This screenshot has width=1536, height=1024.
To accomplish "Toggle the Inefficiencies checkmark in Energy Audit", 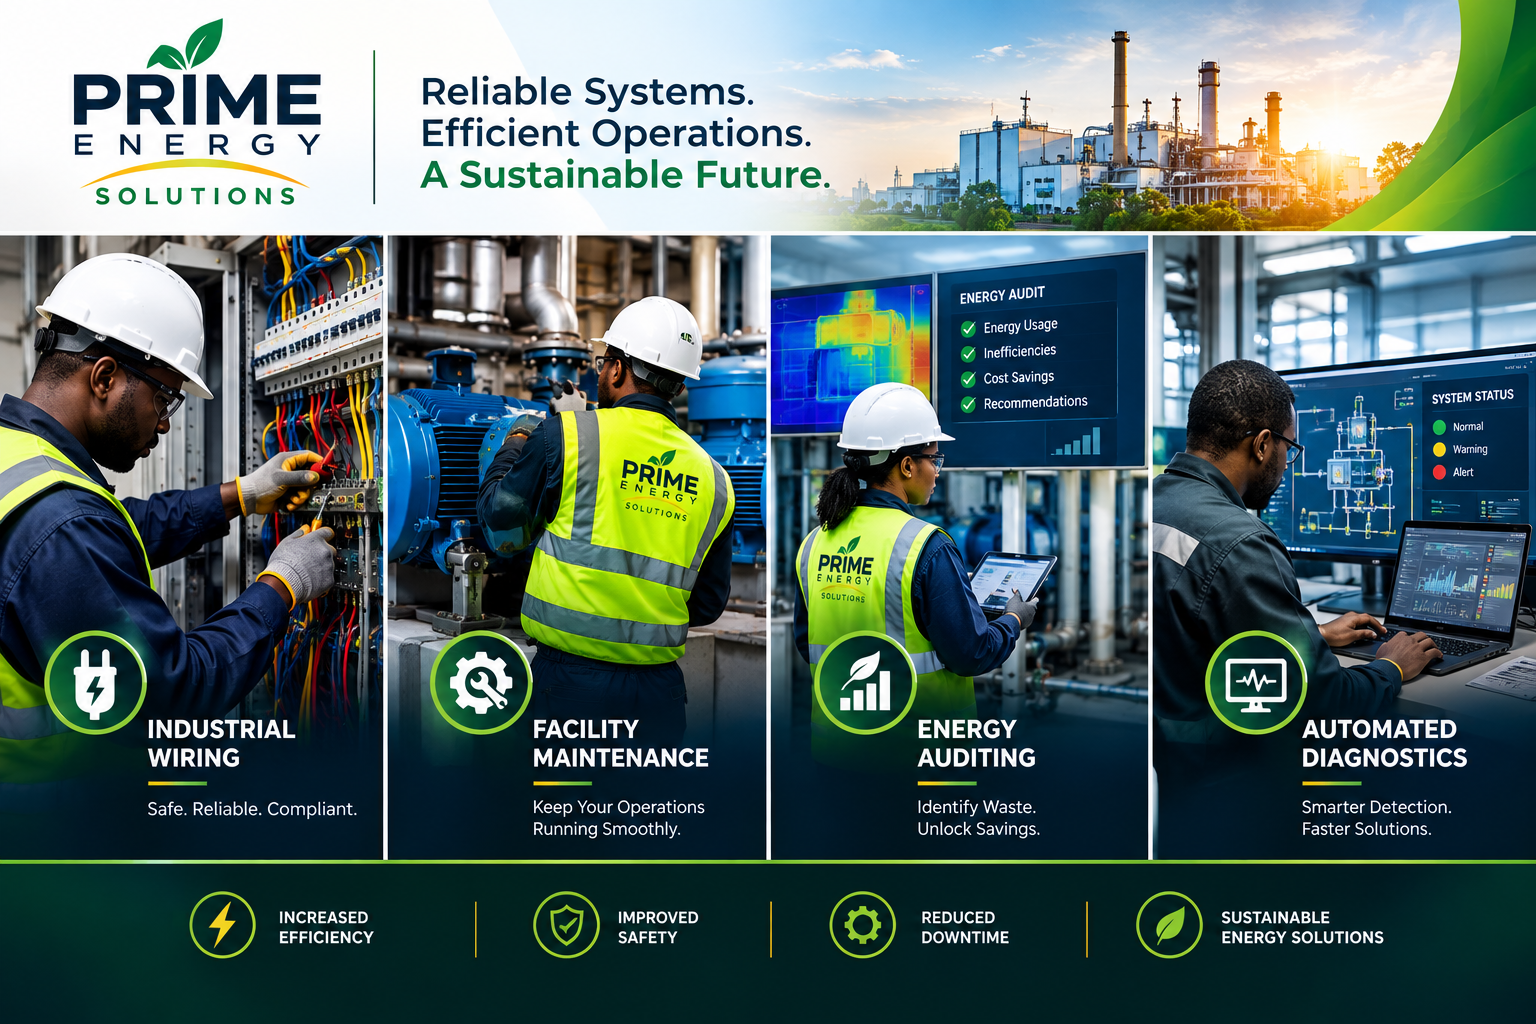I will pyautogui.click(x=968, y=354).
